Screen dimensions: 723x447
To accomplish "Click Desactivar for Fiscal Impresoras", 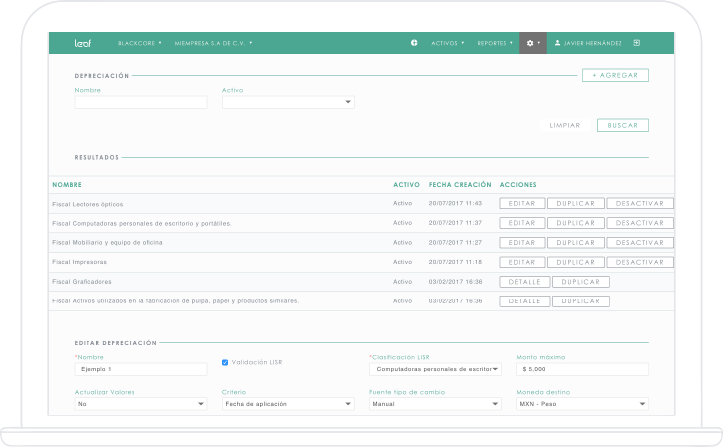I will 639,262.
